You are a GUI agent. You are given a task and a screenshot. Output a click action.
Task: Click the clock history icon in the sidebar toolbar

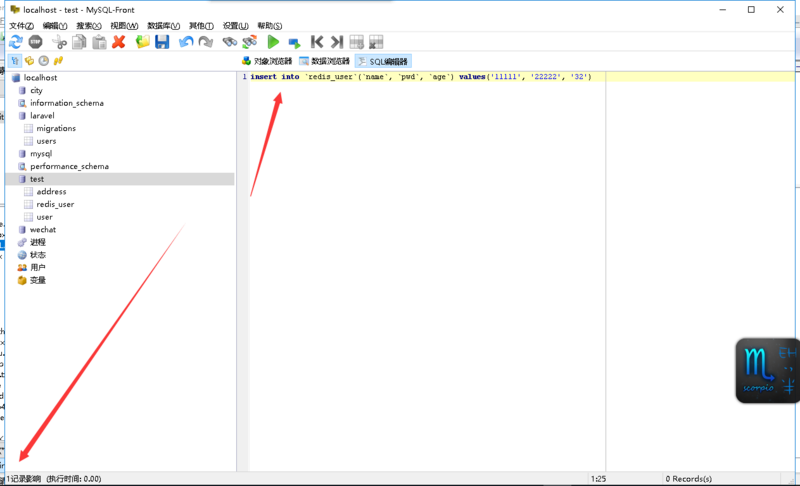tap(44, 61)
